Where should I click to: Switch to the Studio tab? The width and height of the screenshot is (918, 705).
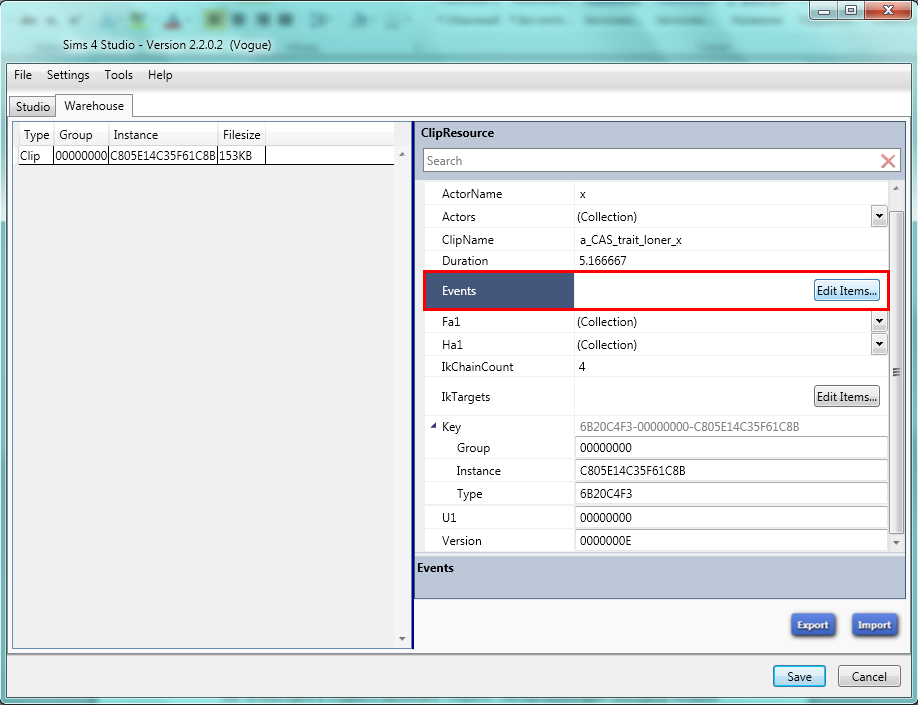33,106
